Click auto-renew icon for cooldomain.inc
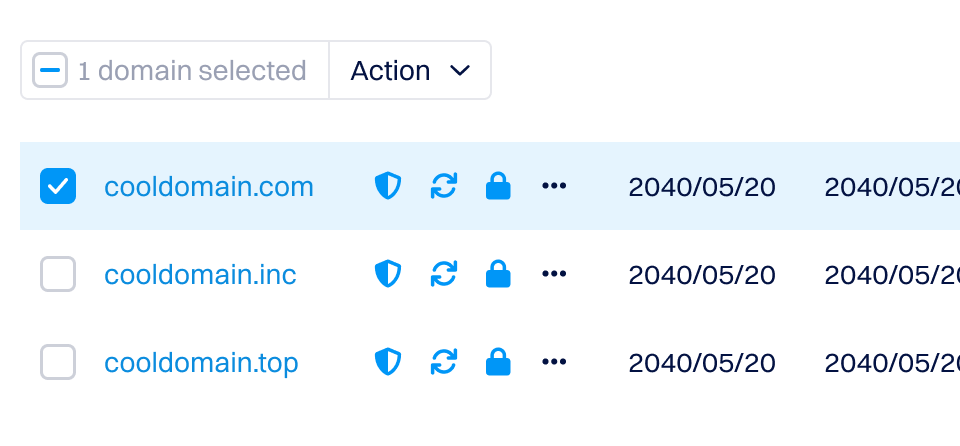Viewport: 960px width, 446px height. (x=443, y=274)
